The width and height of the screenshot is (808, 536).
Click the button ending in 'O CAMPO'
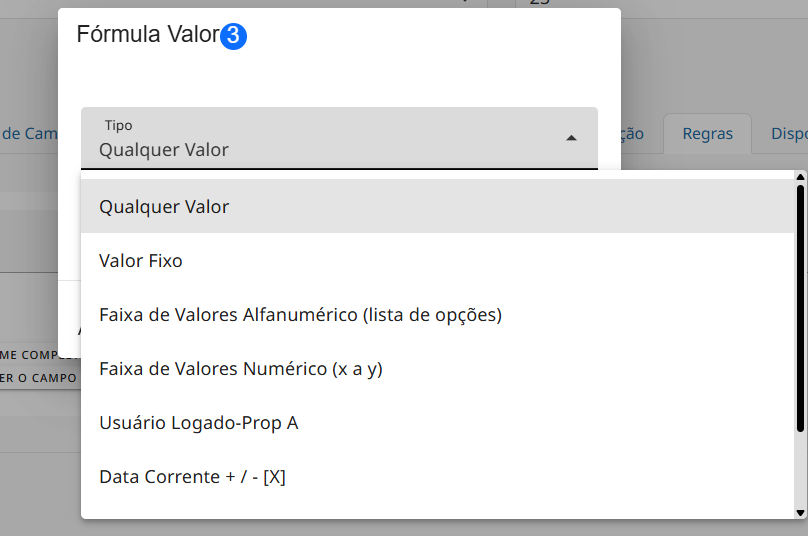pos(38,378)
